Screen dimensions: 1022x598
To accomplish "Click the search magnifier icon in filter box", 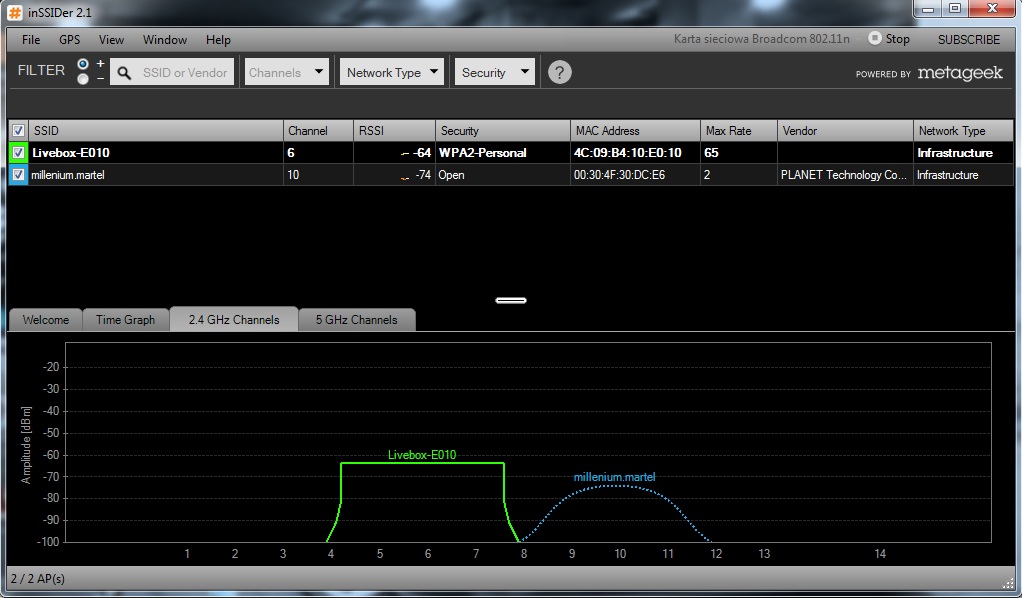I will pos(124,72).
